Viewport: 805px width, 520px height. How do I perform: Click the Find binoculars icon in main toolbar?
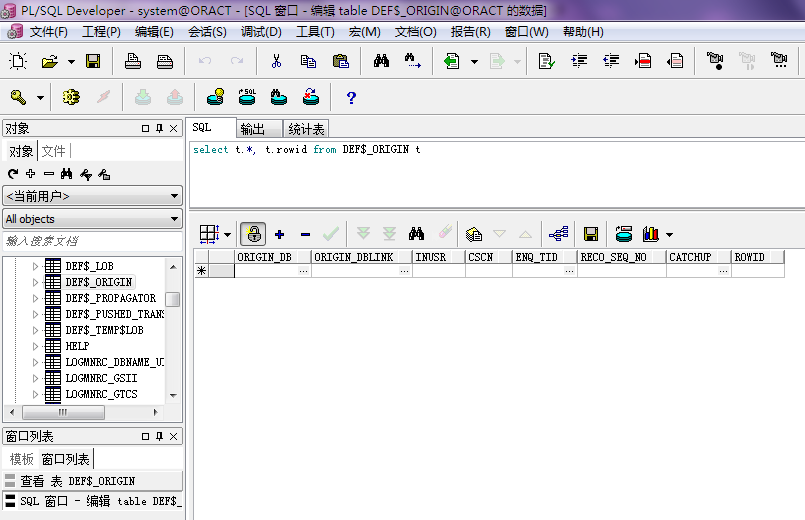pyautogui.click(x=381, y=62)
